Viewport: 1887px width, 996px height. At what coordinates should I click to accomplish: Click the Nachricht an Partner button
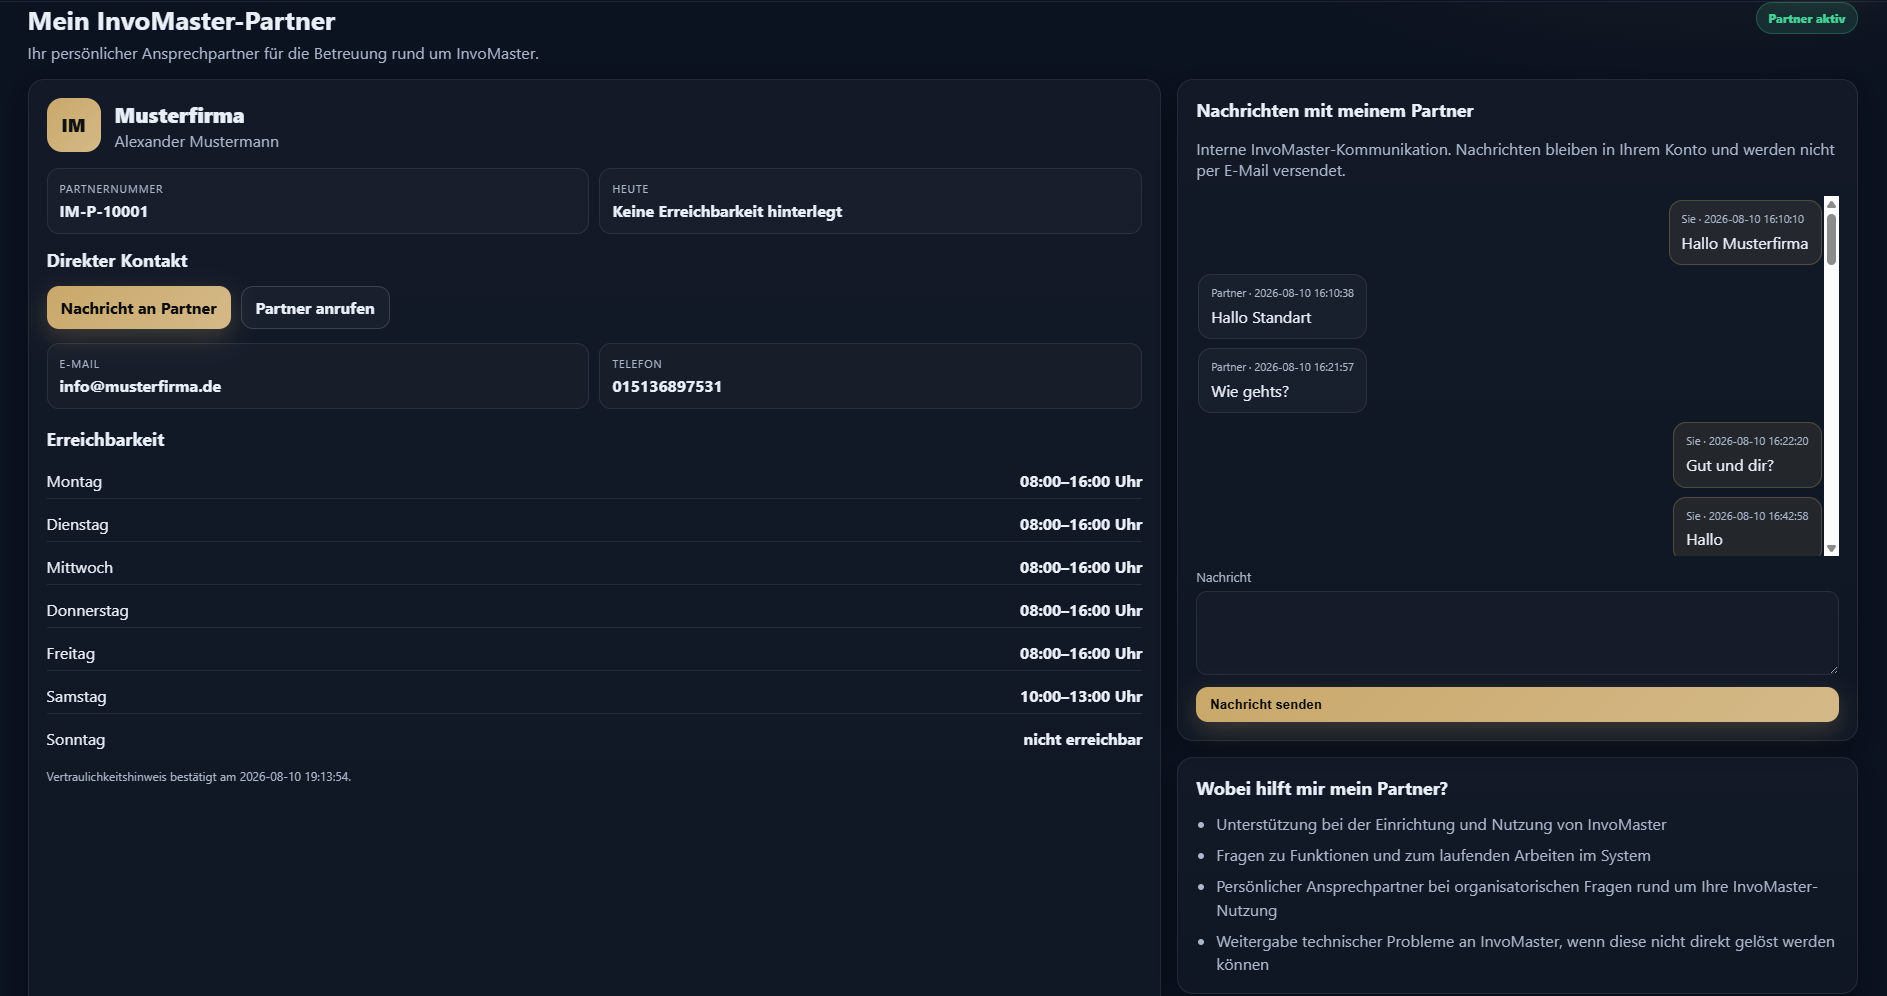pyautogui.click(x=139, y=308)
